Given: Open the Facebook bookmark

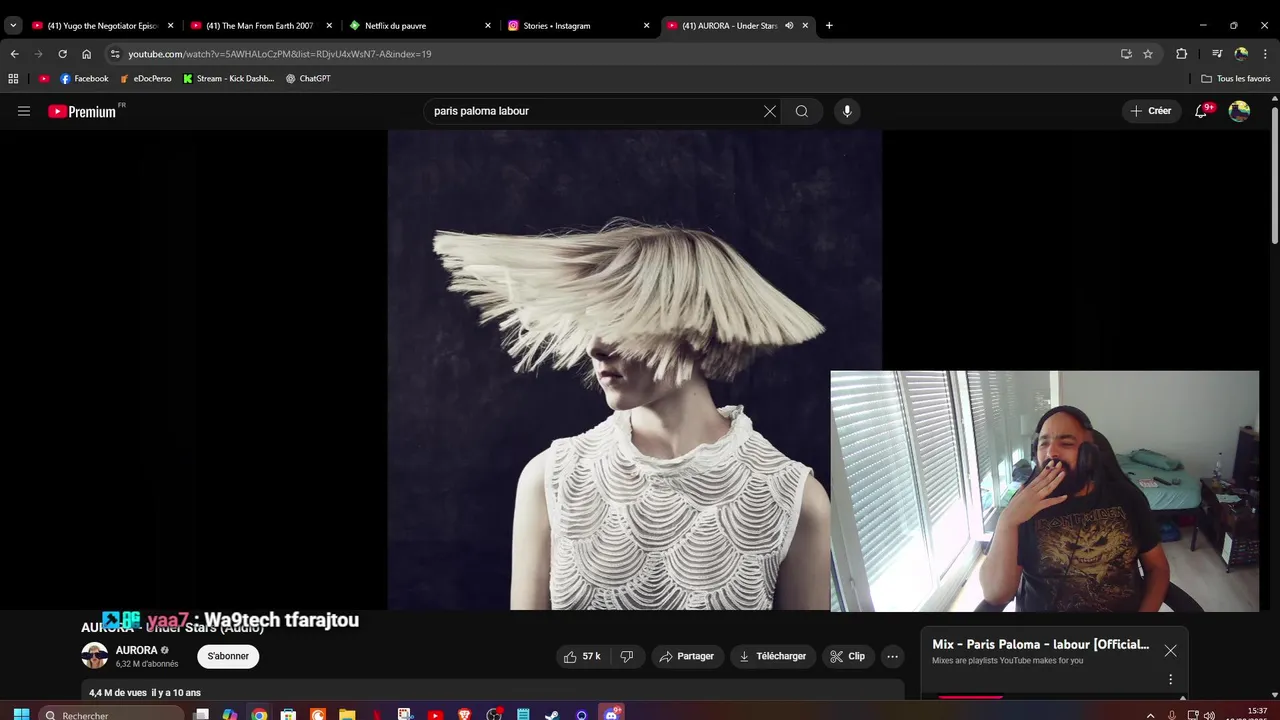Looking at the screenshot, I should 84,78.
